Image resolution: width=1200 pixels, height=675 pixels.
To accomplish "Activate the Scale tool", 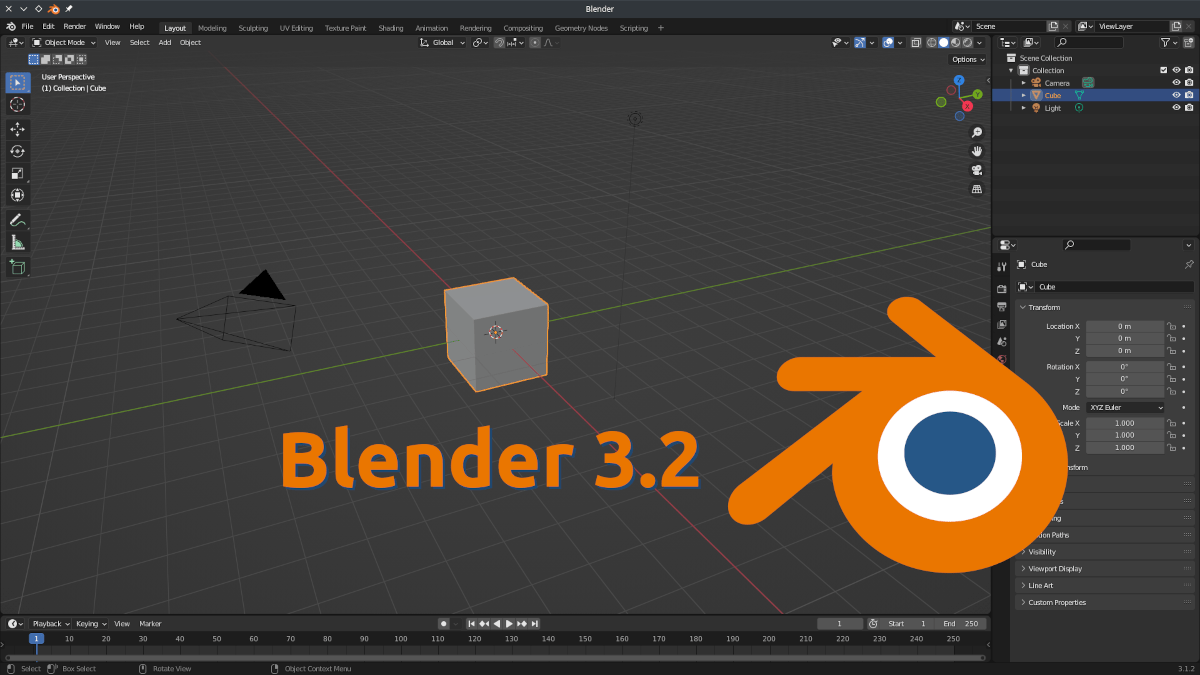I will pyautogui.click(x=17, y=173).
